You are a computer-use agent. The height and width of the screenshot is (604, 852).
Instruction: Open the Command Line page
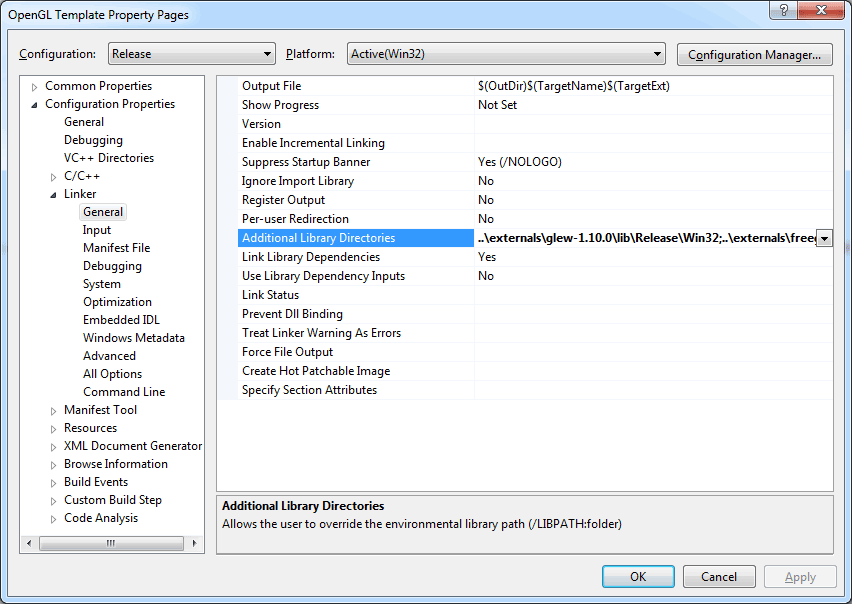[124, 391]
